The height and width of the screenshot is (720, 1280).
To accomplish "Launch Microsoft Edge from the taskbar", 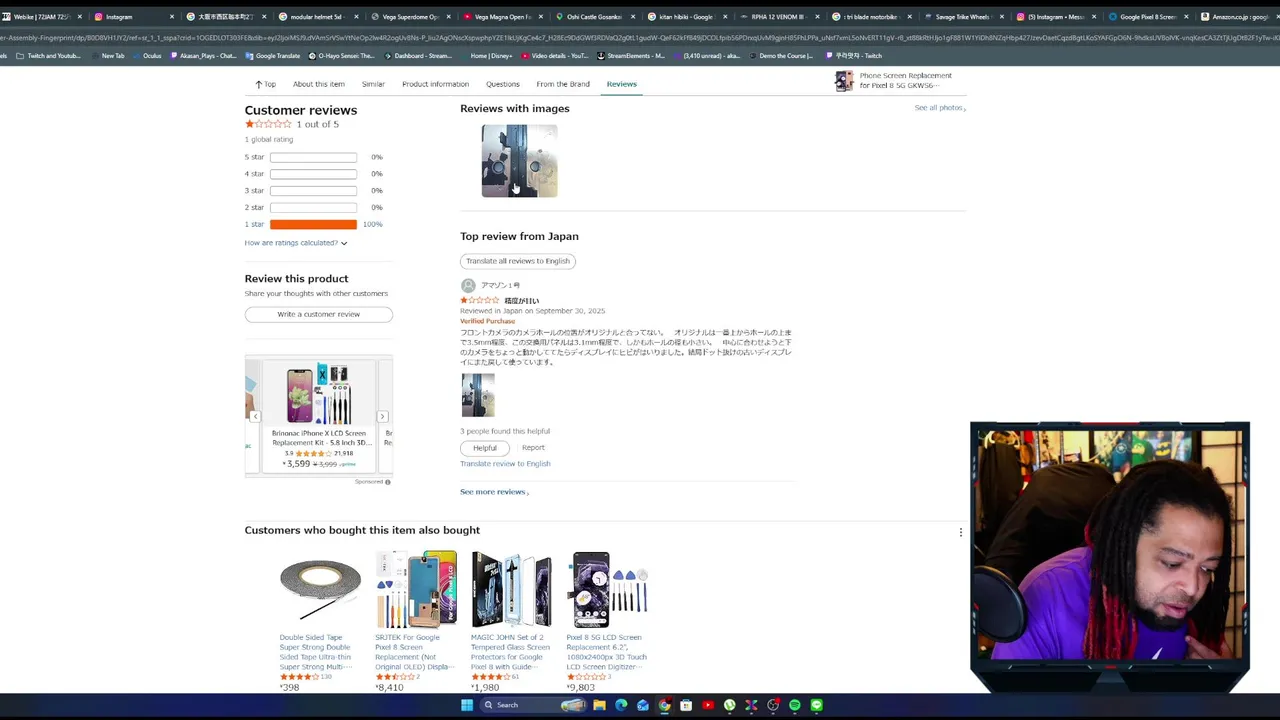I will pyautogui.click(x=621, y=705).
